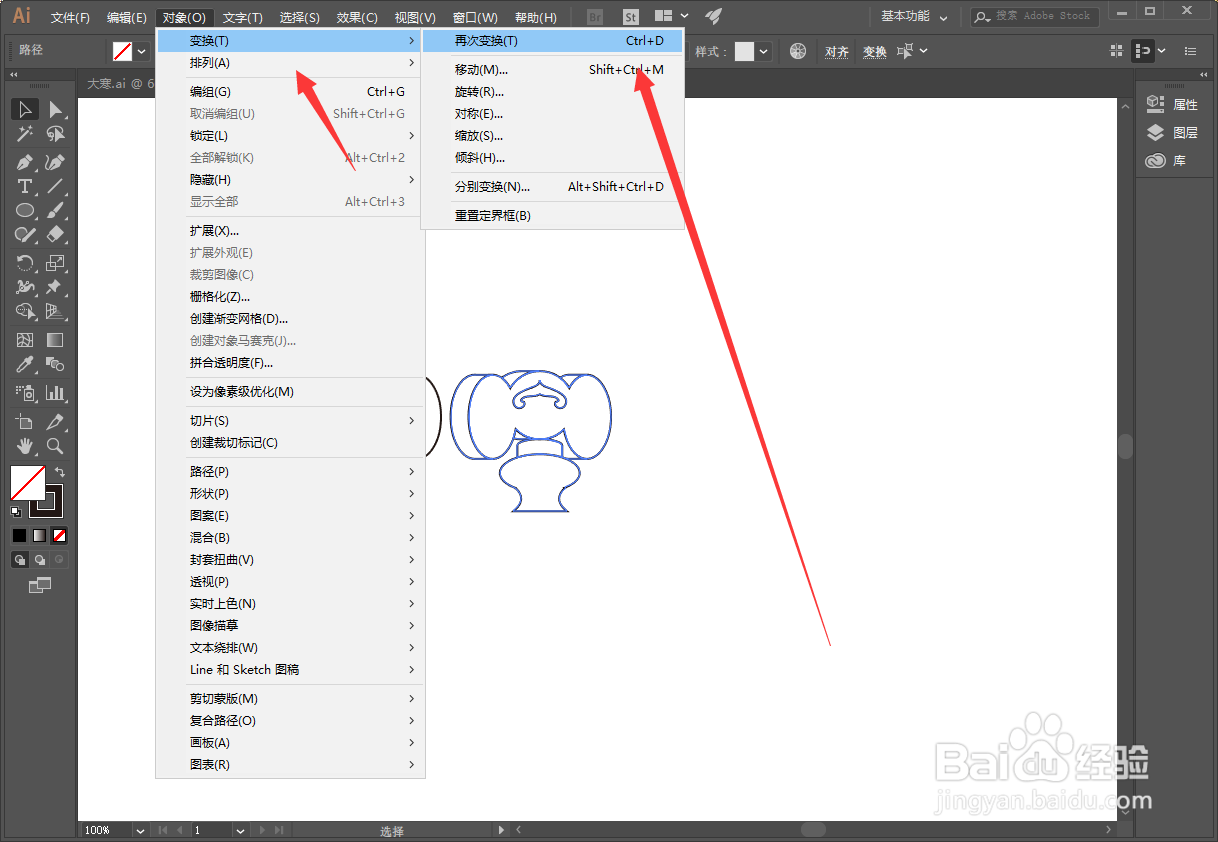The height and width of the screenshot is (842, 1218).
Task: Click the control bar fill swatch
Action: pos(122,51)
